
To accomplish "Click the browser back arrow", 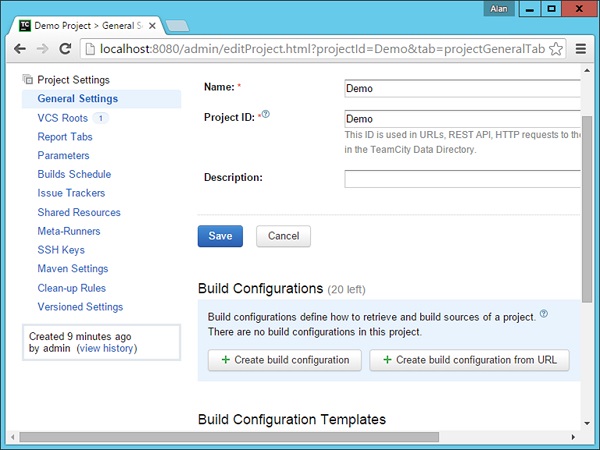I will coord(20,49).
